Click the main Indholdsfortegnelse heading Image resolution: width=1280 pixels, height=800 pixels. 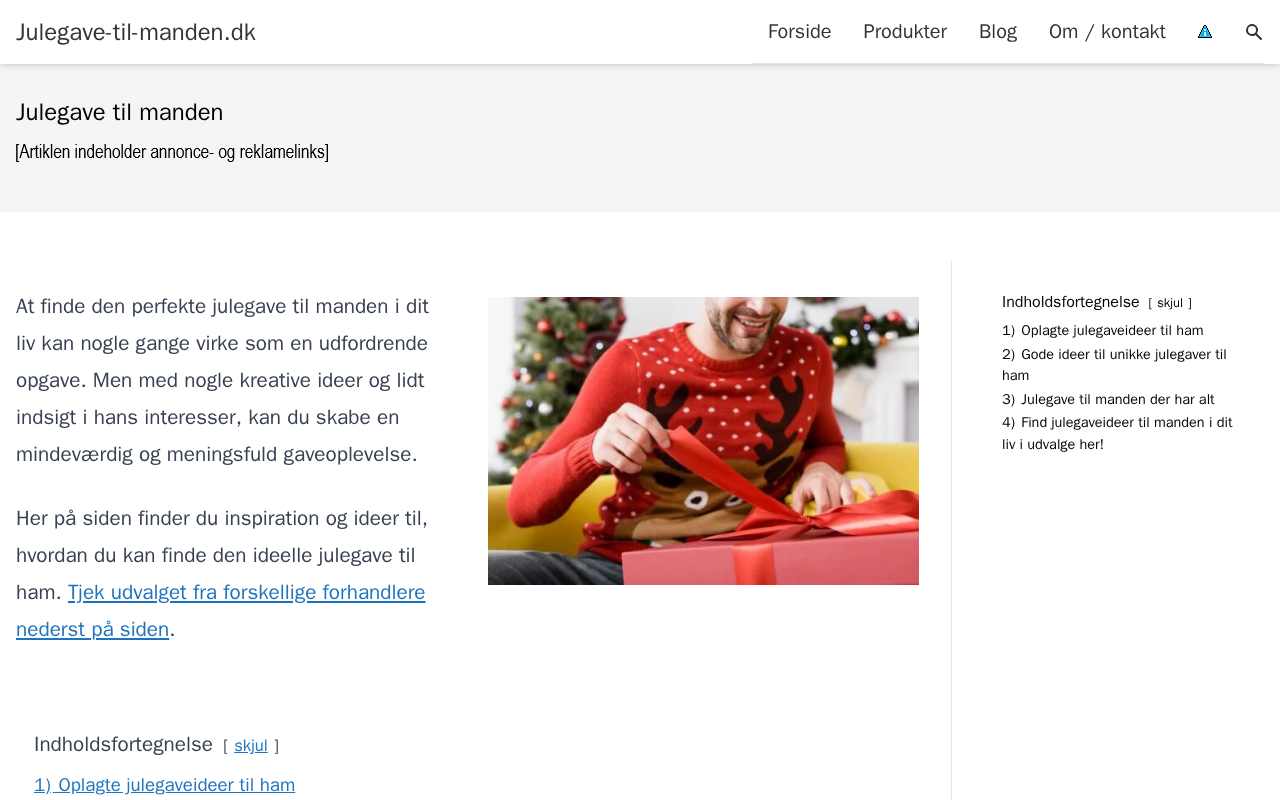[x=123, y=744]
